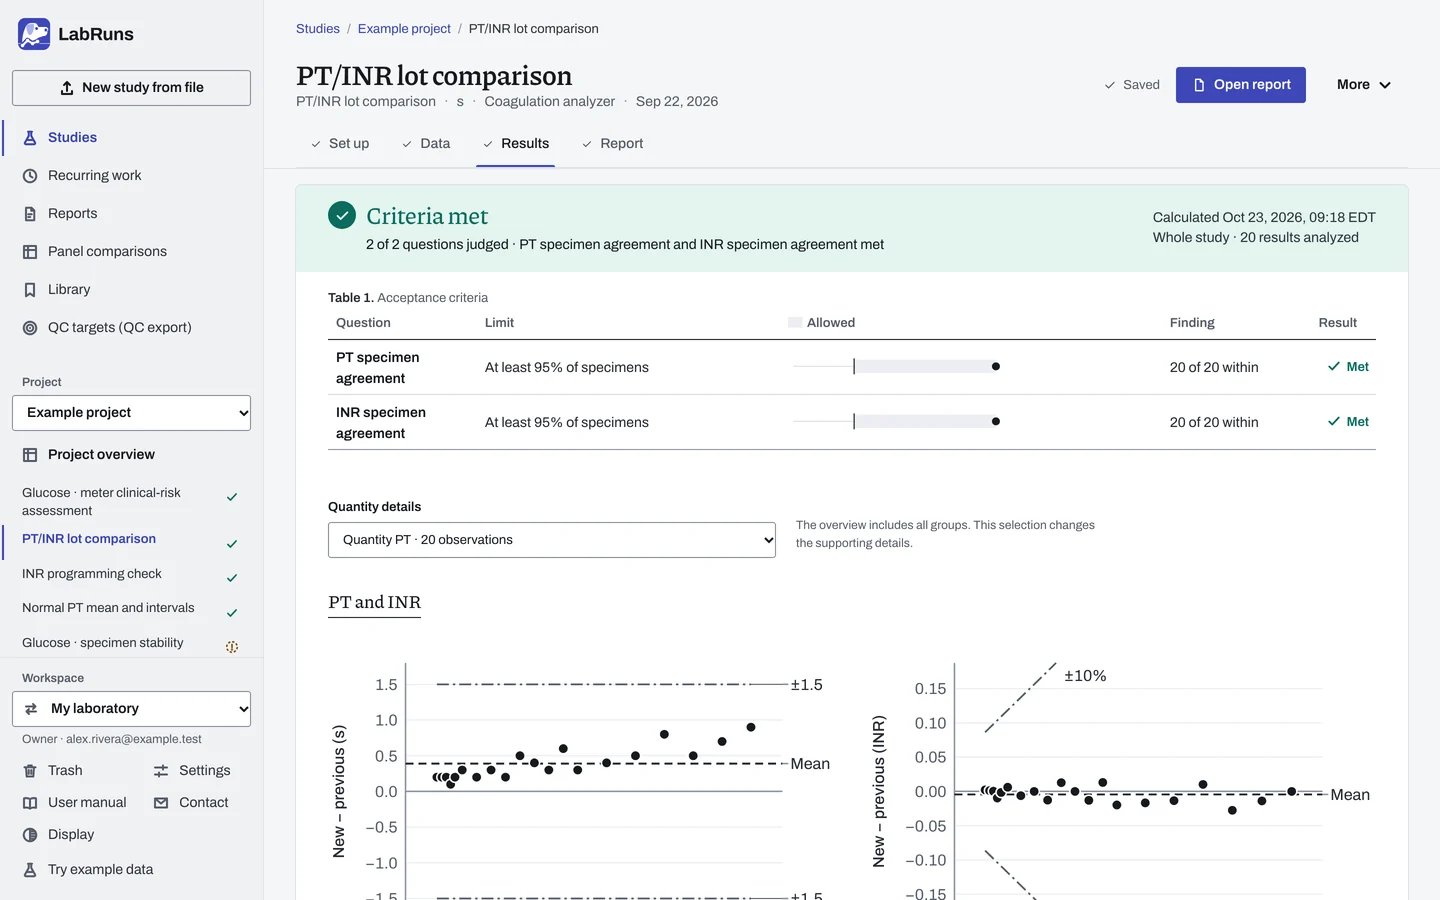Image resolution: width=1440 pixels, height=900 pixels.
Task: Open the Quantity PT observations dropdown
Action: [552, 540]
